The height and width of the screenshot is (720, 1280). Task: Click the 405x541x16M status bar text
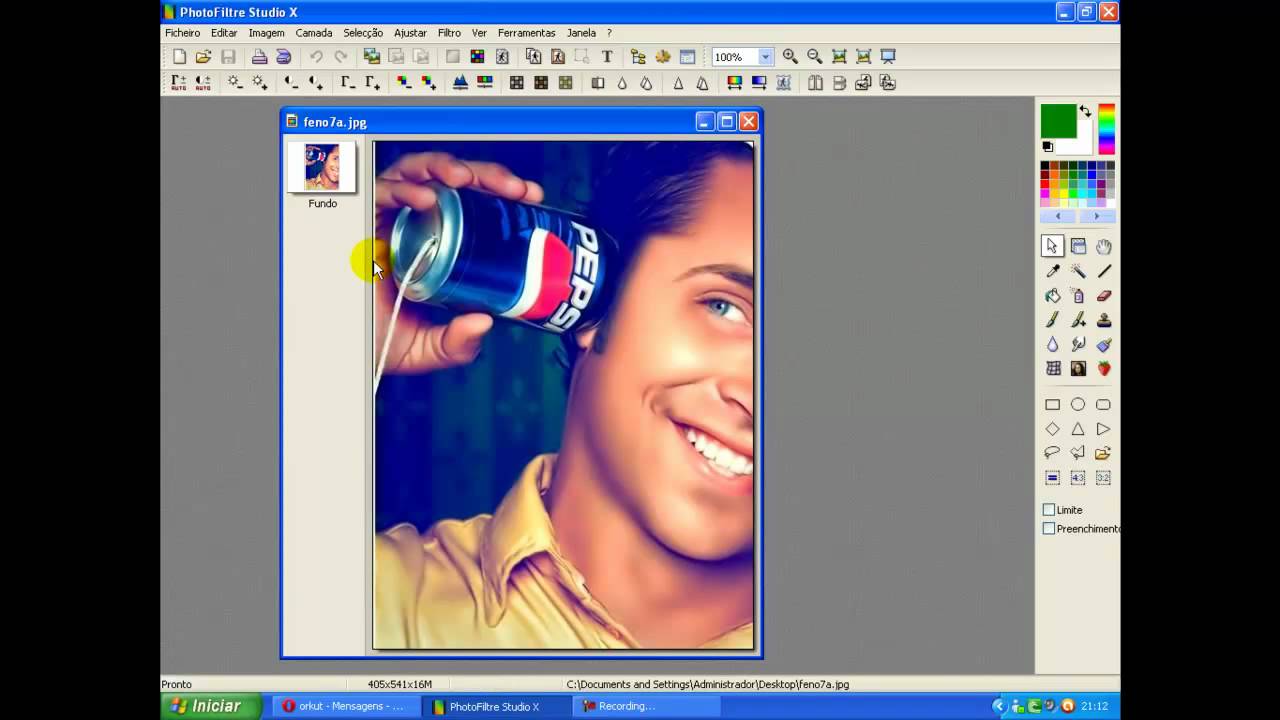tap(400, 684)
